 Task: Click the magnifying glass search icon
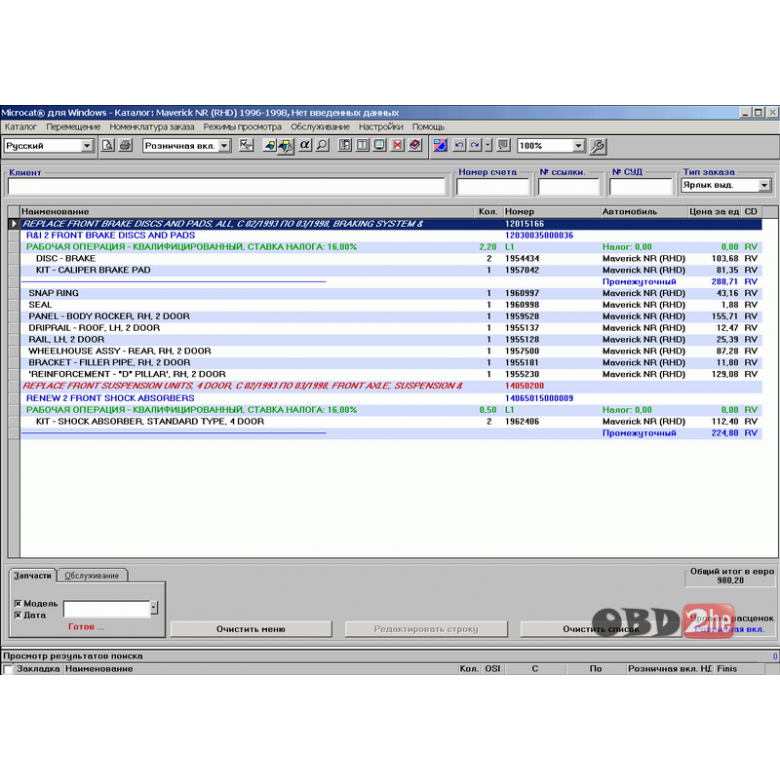(x=322, y=145)
